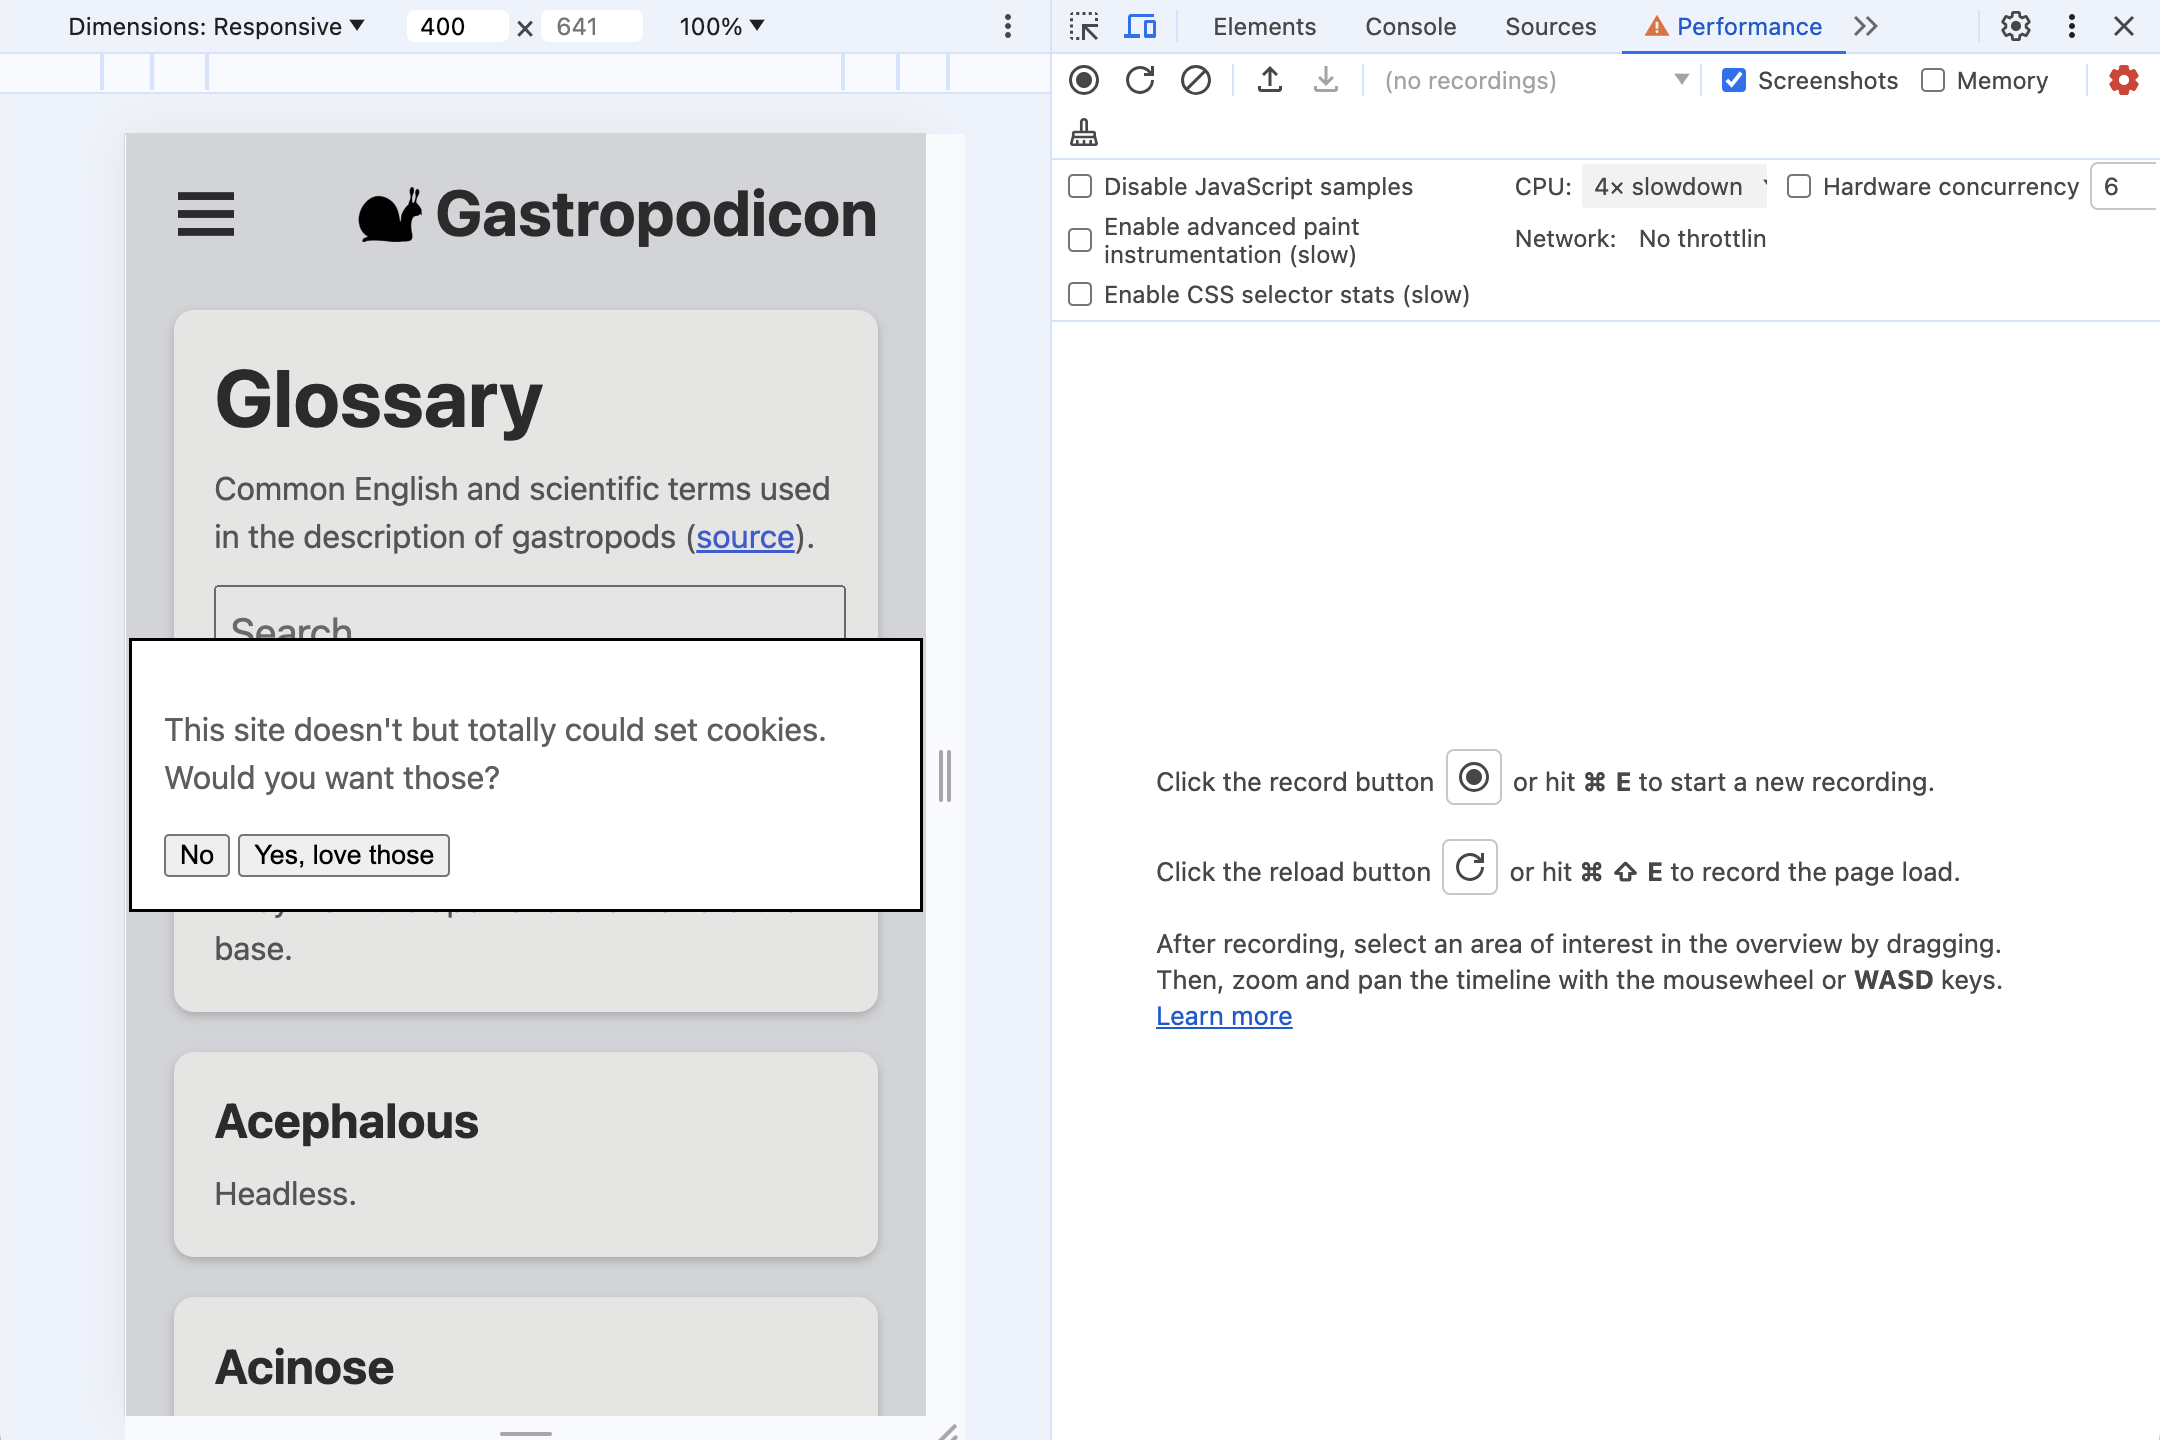Toggle the Memory checkbox on
The image size is (2160, 1440).
(1932, 79)
